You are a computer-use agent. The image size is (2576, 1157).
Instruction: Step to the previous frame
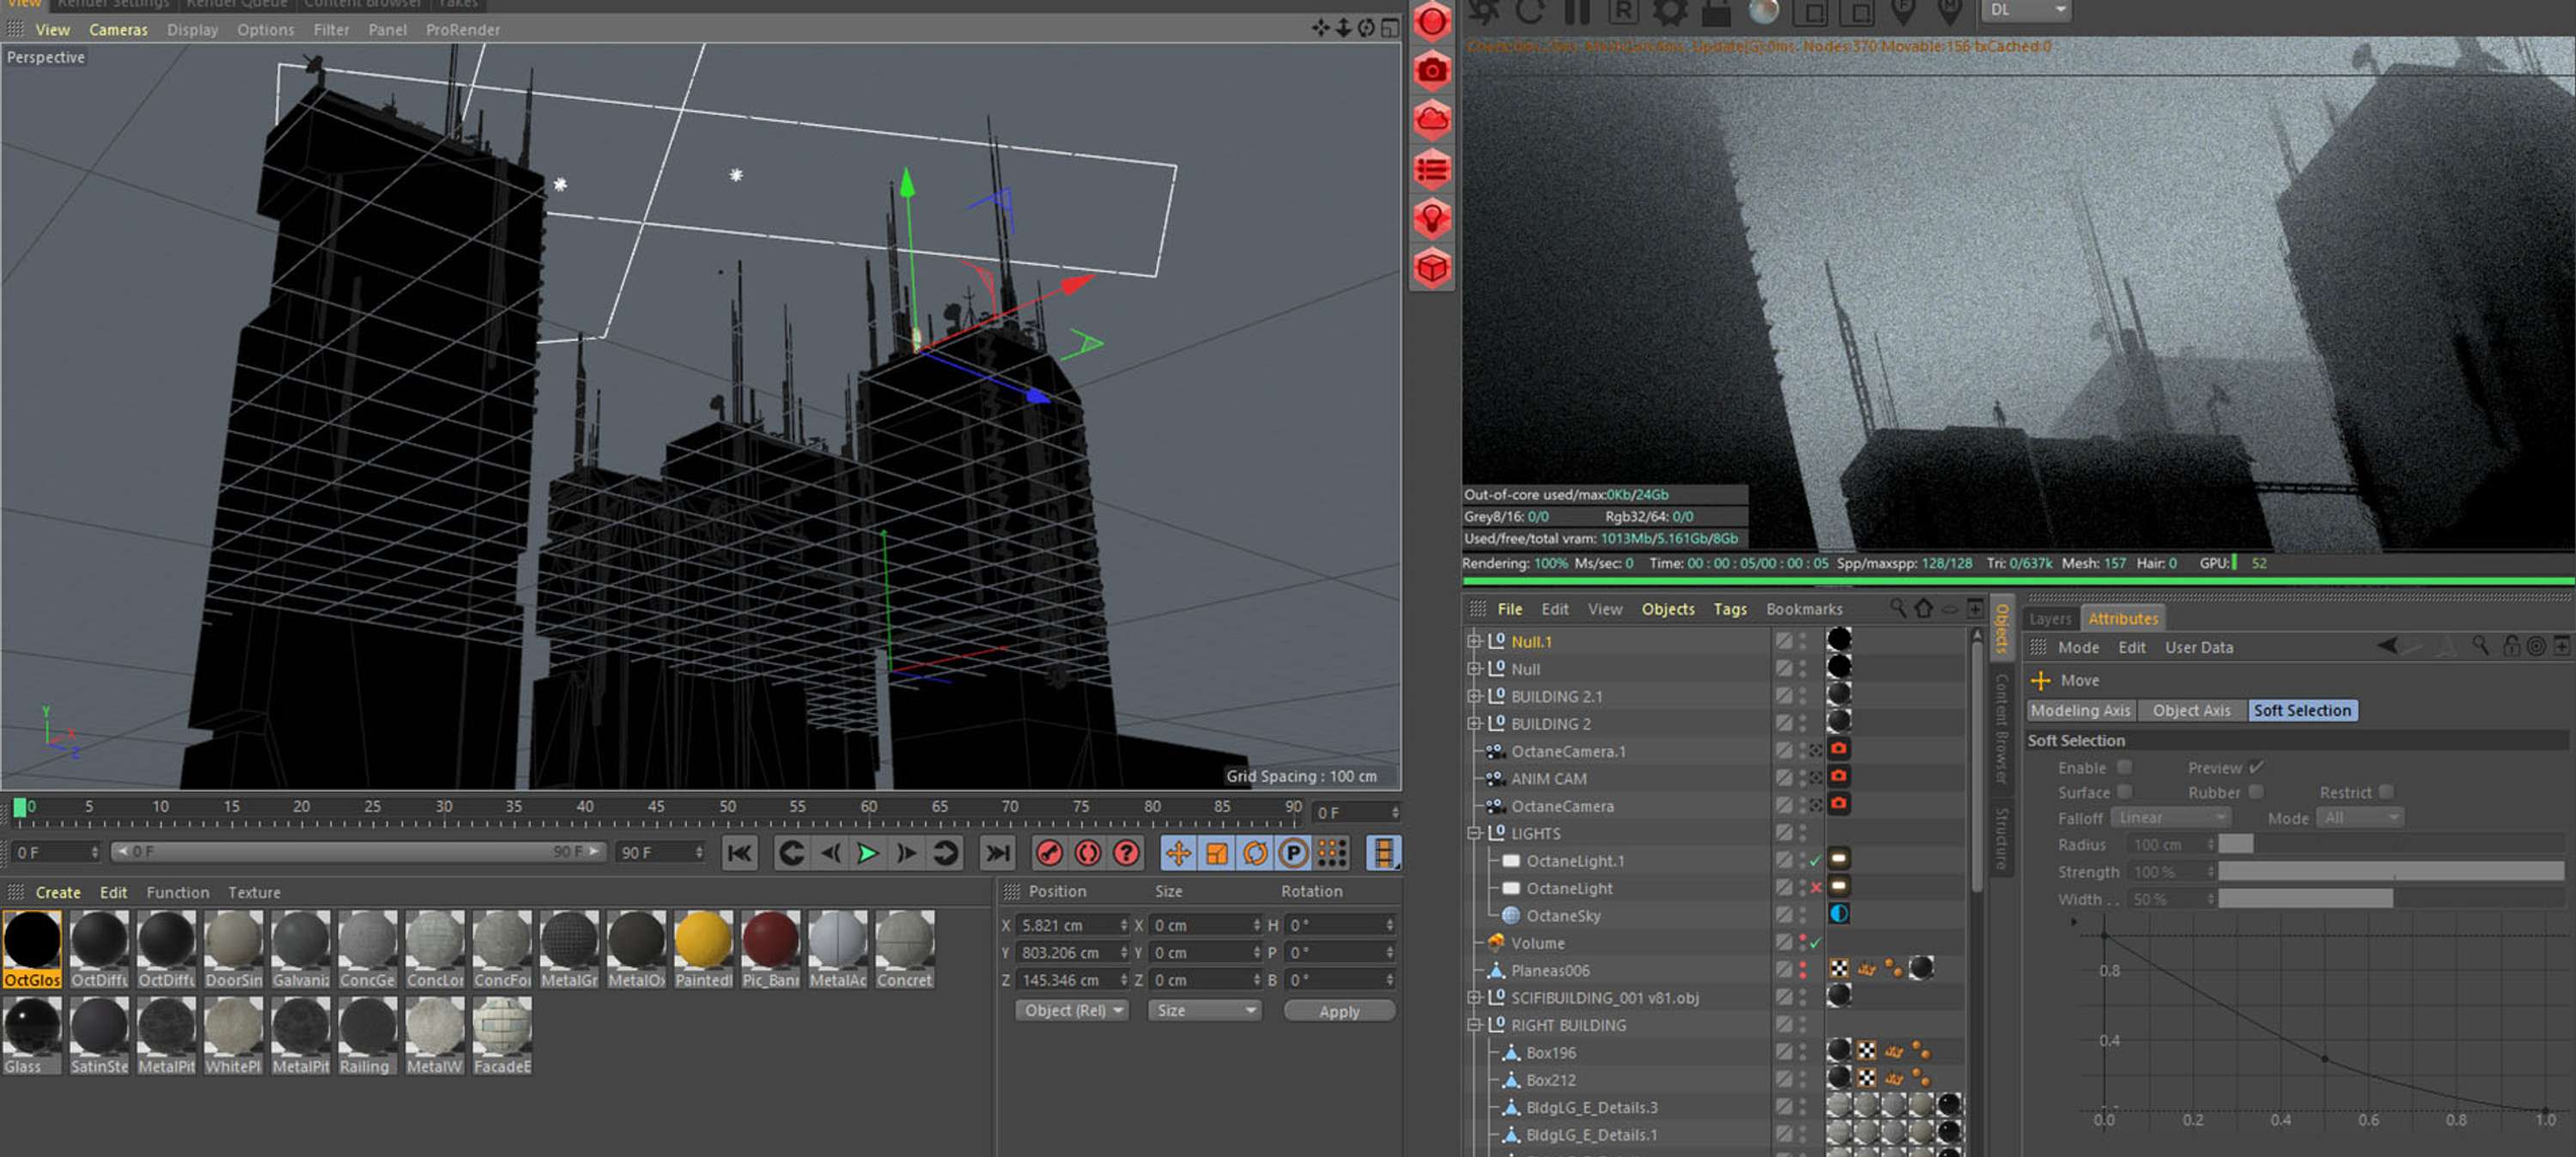pyautogui.click(x=830, y=853)
